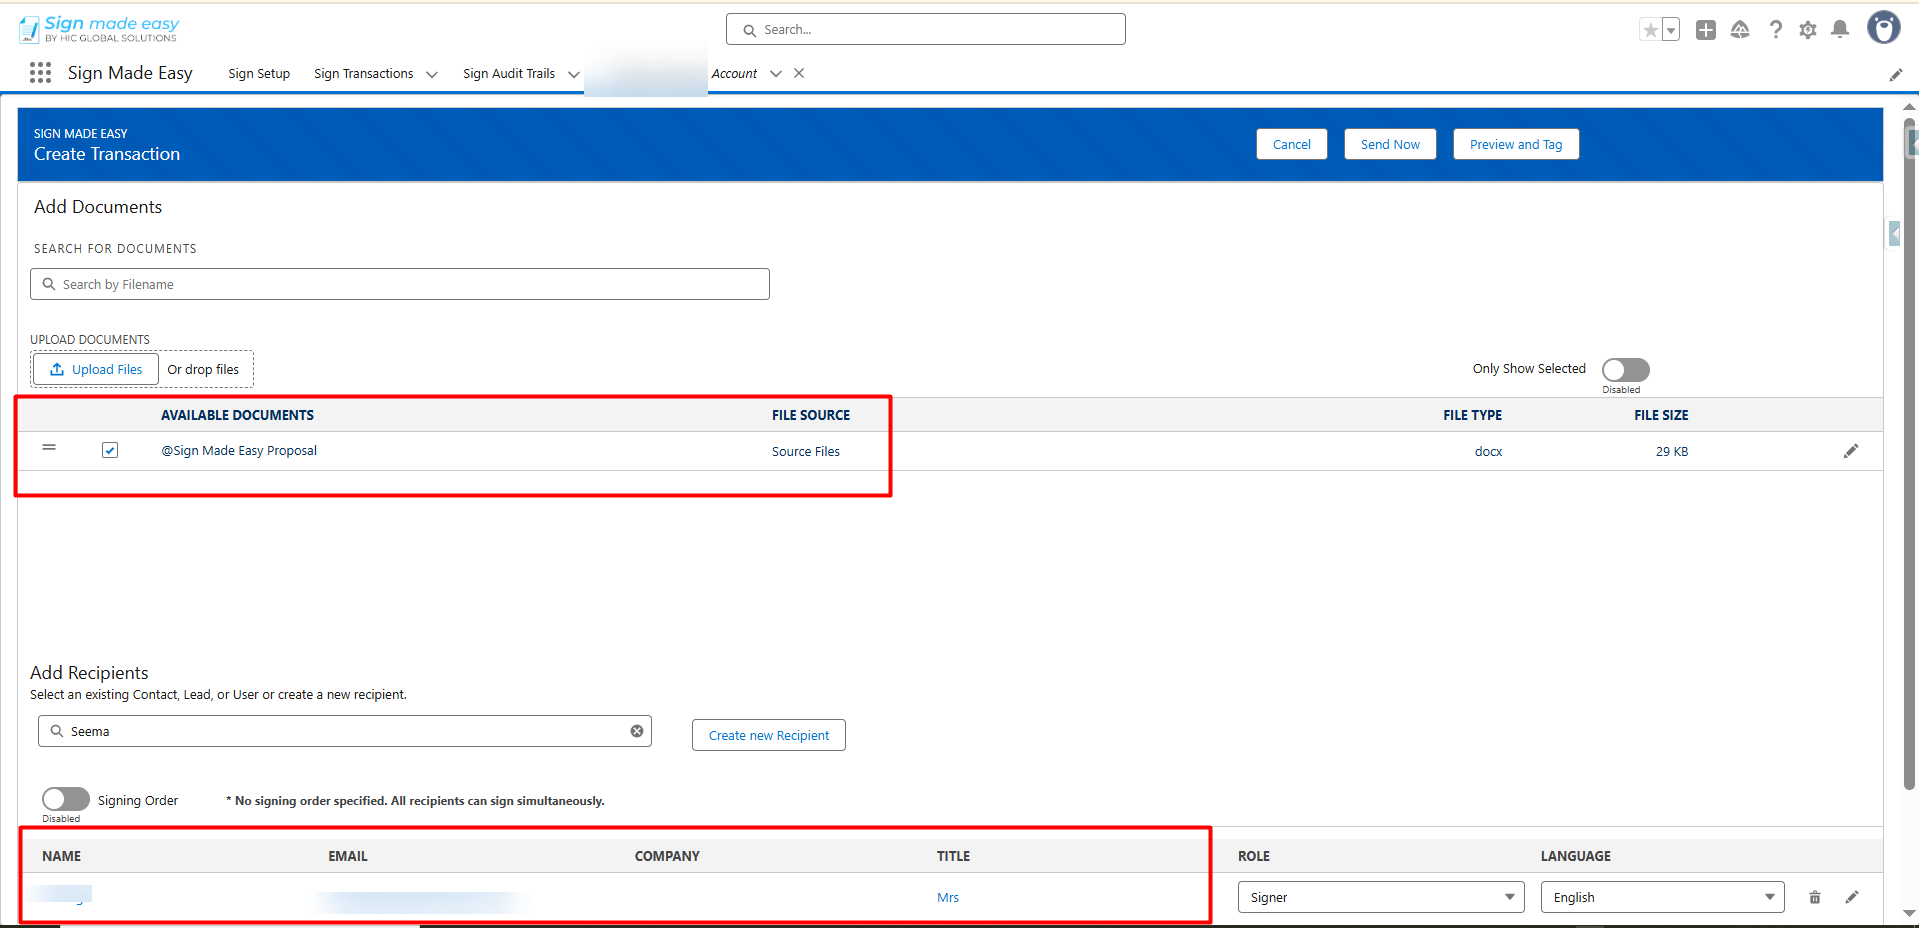Delete the recipient with trash icon

[x=1815, y=897]
